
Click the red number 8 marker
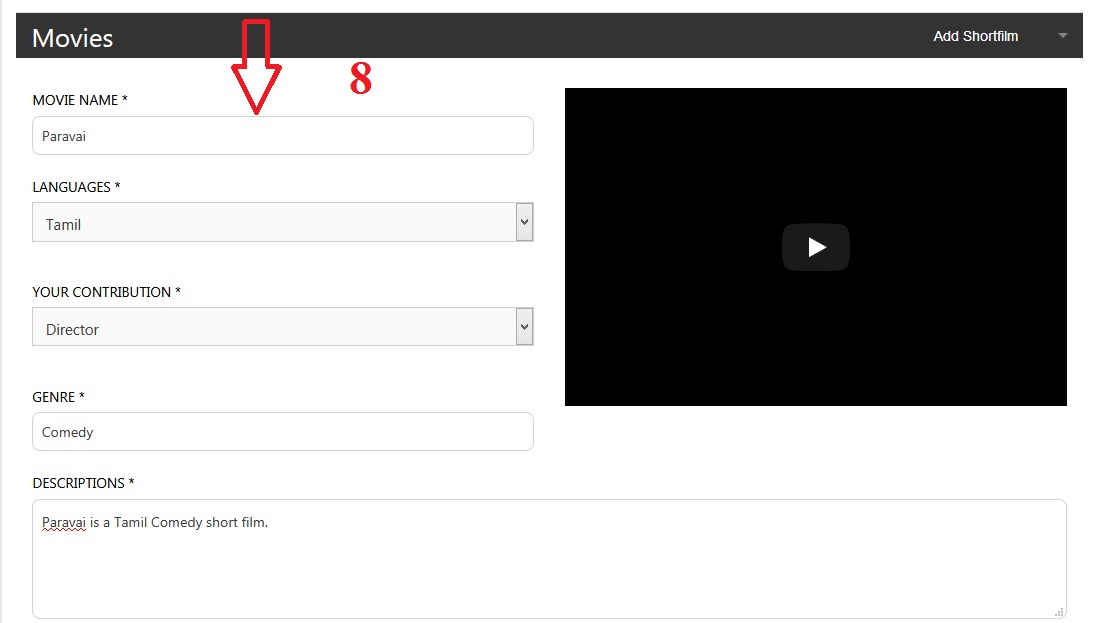[x=360, y=78]
